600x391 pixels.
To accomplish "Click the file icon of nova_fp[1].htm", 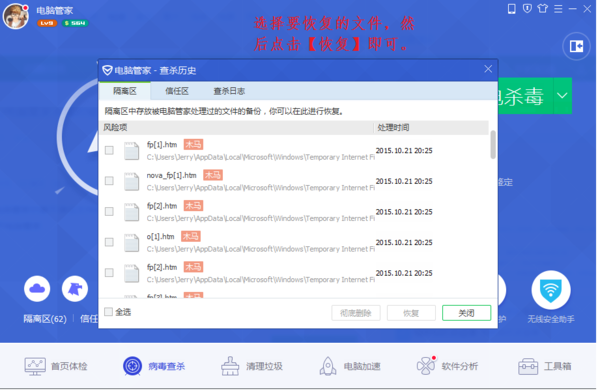I will [131, 181].
